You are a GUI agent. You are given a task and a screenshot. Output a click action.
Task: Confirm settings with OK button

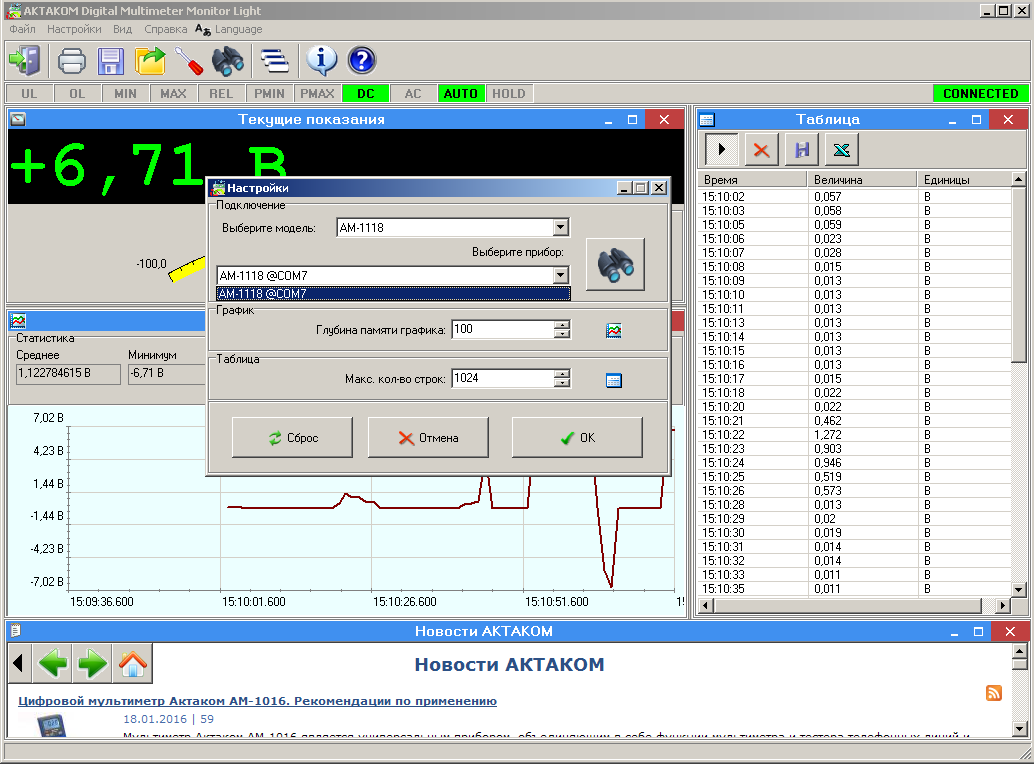[x=577, y=438]
